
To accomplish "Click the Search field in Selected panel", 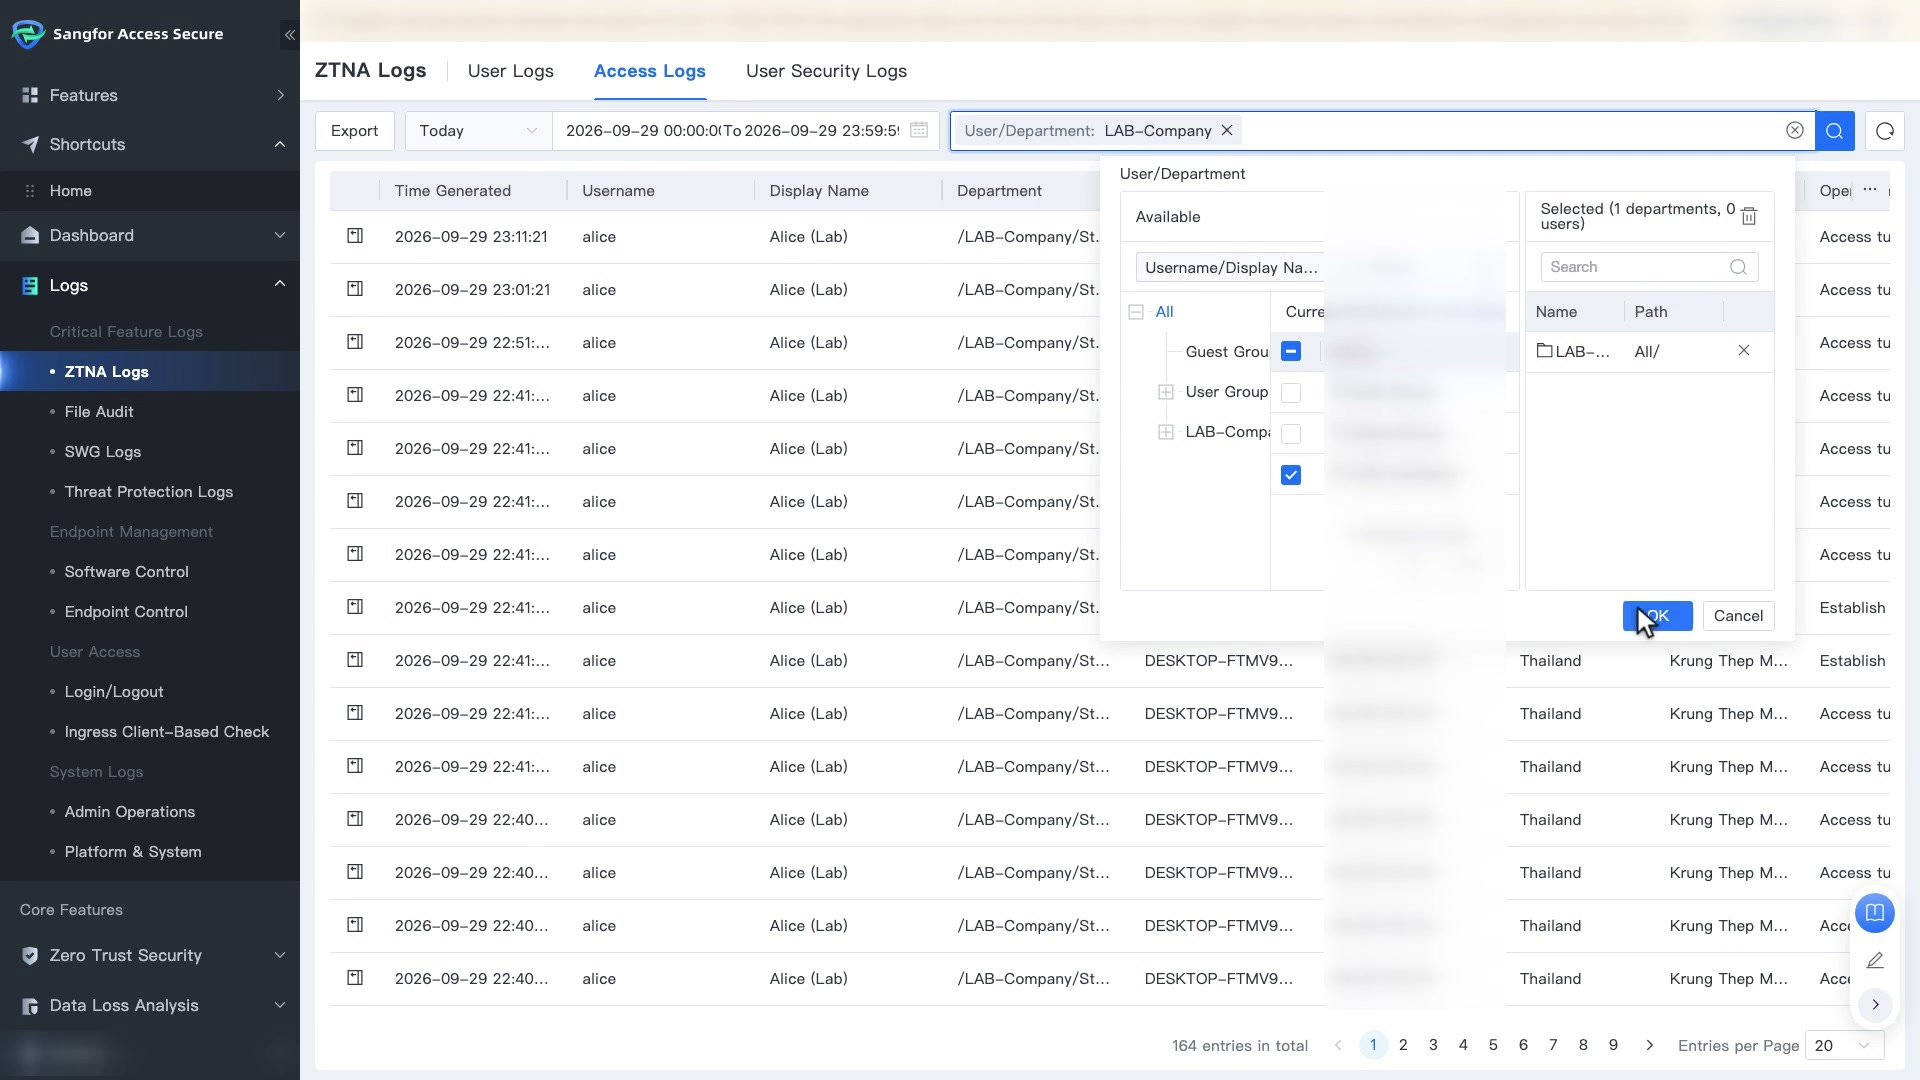I will (x=1649, y=267).
